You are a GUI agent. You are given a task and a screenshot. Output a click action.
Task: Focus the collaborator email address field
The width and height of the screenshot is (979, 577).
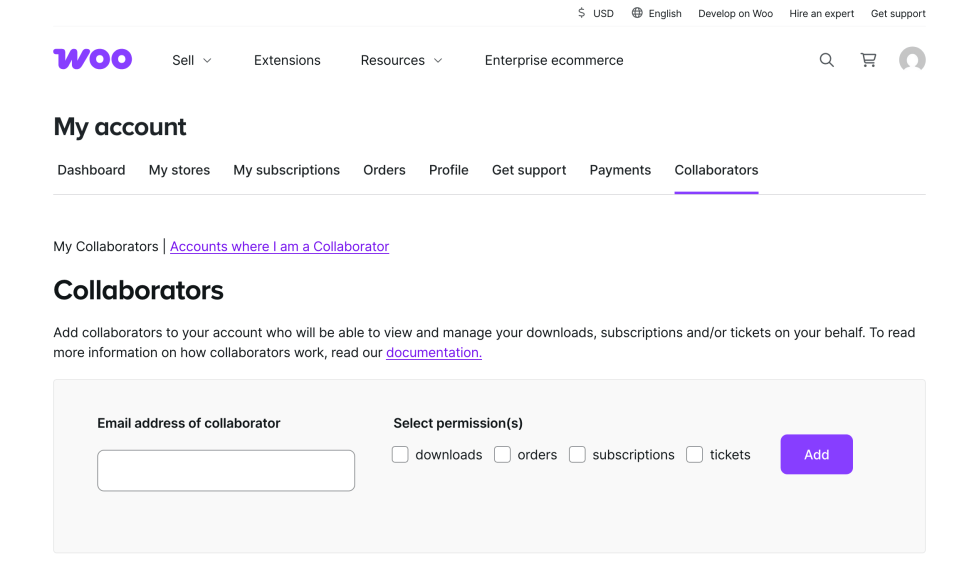(226, 470)
